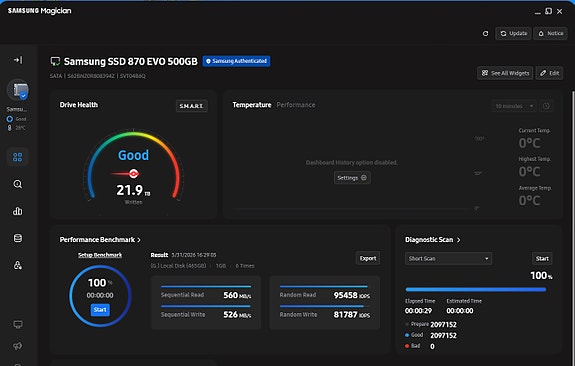Click the Current Temp. 0°C reading
Screen dimensions: 575x366
point(529,143)
